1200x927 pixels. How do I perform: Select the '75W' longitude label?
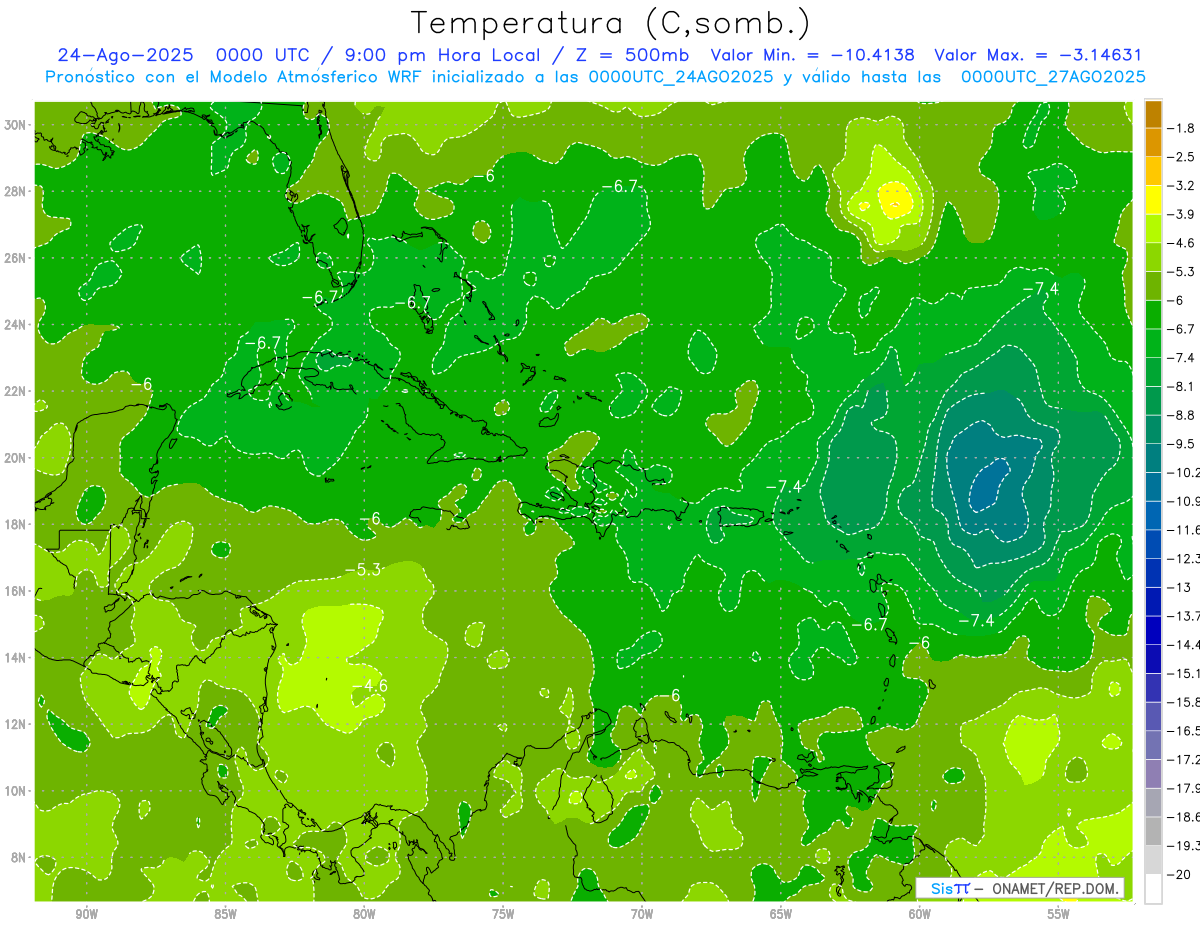pyautogui.click(x=503, y=915)
